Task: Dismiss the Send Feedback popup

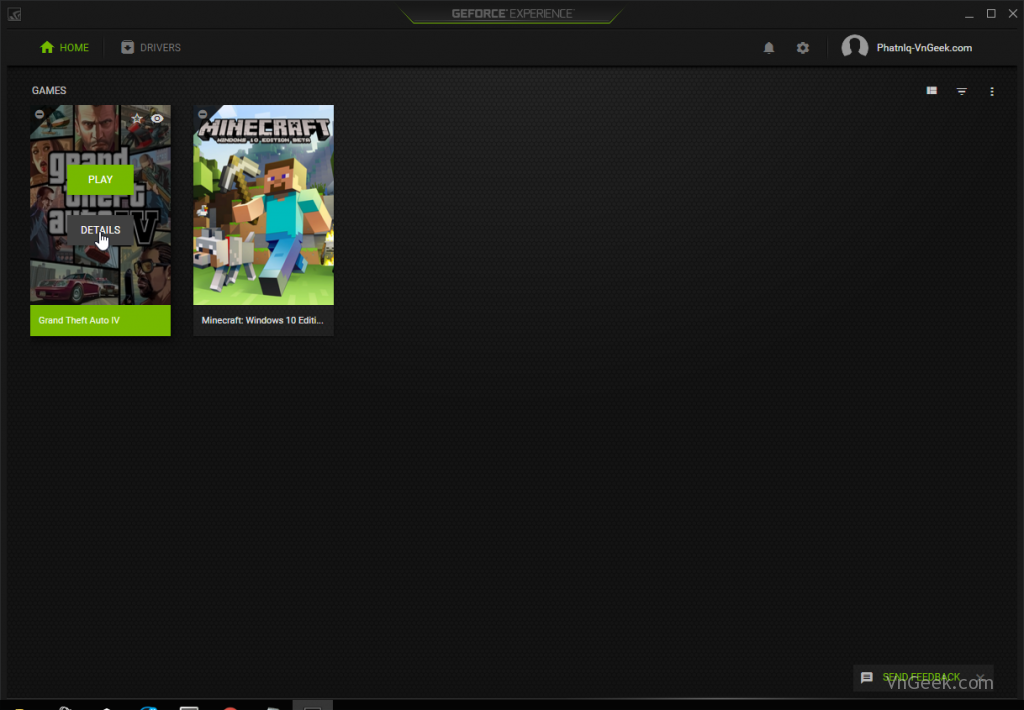Action: (980, 677)
